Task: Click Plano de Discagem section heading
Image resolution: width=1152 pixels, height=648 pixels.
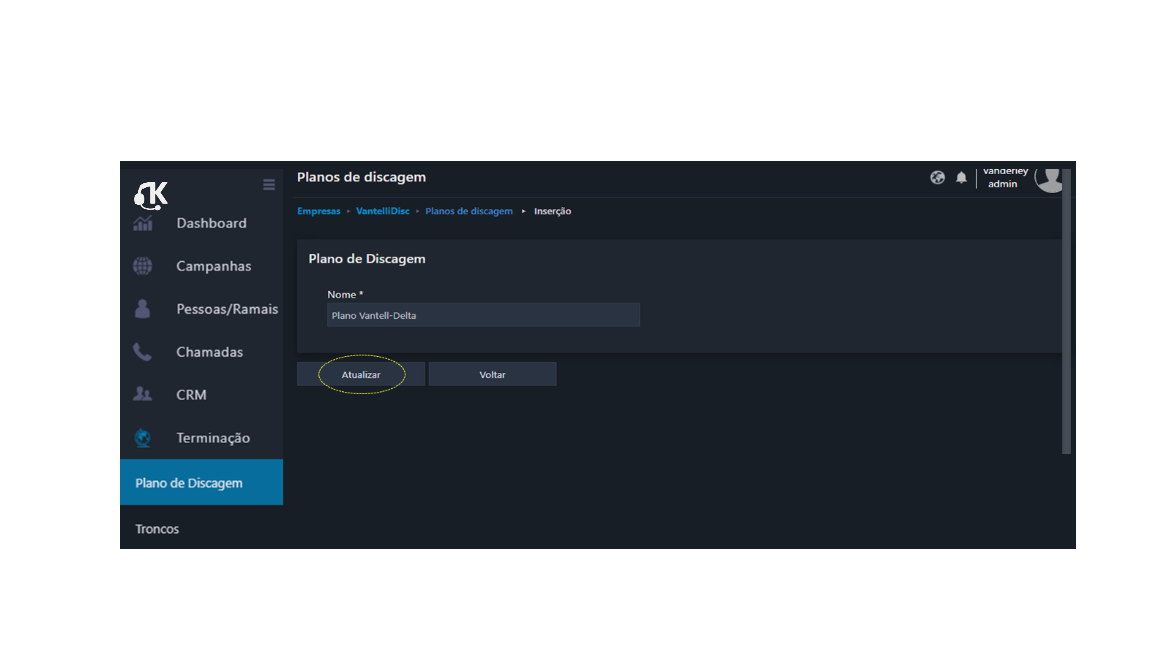Action: 367,259
